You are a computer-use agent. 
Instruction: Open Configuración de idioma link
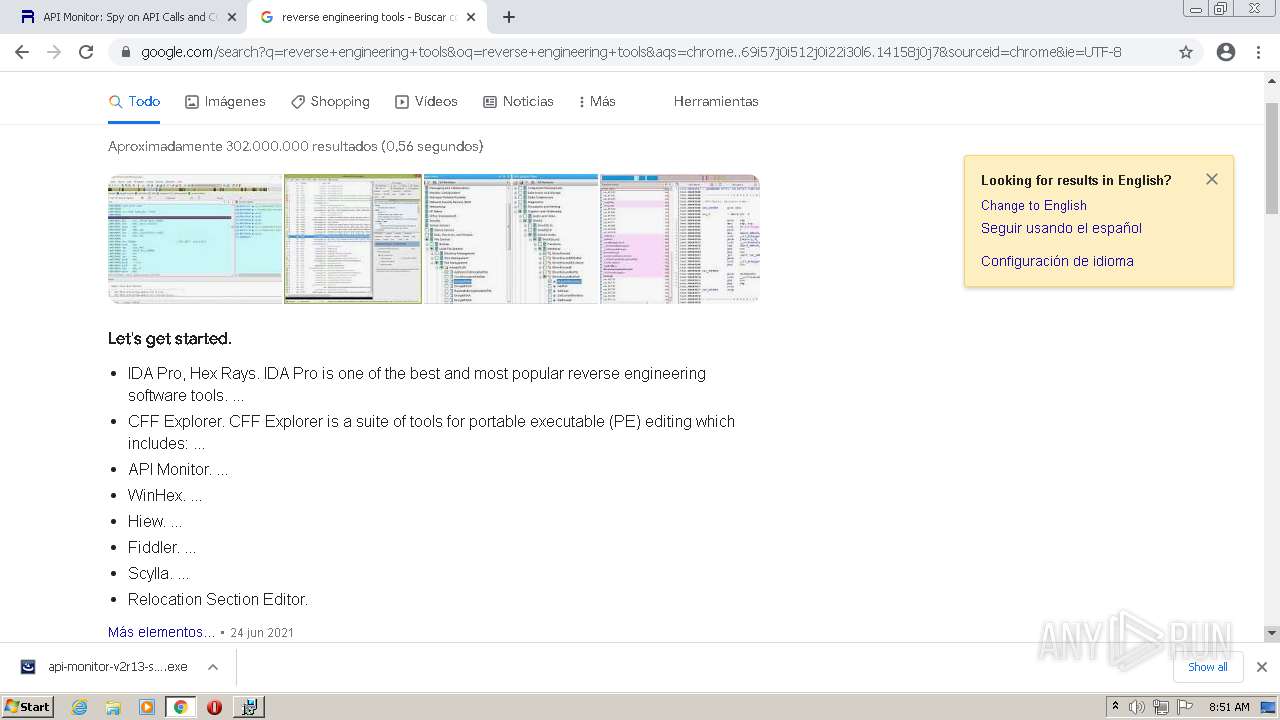coord(1057,261)
